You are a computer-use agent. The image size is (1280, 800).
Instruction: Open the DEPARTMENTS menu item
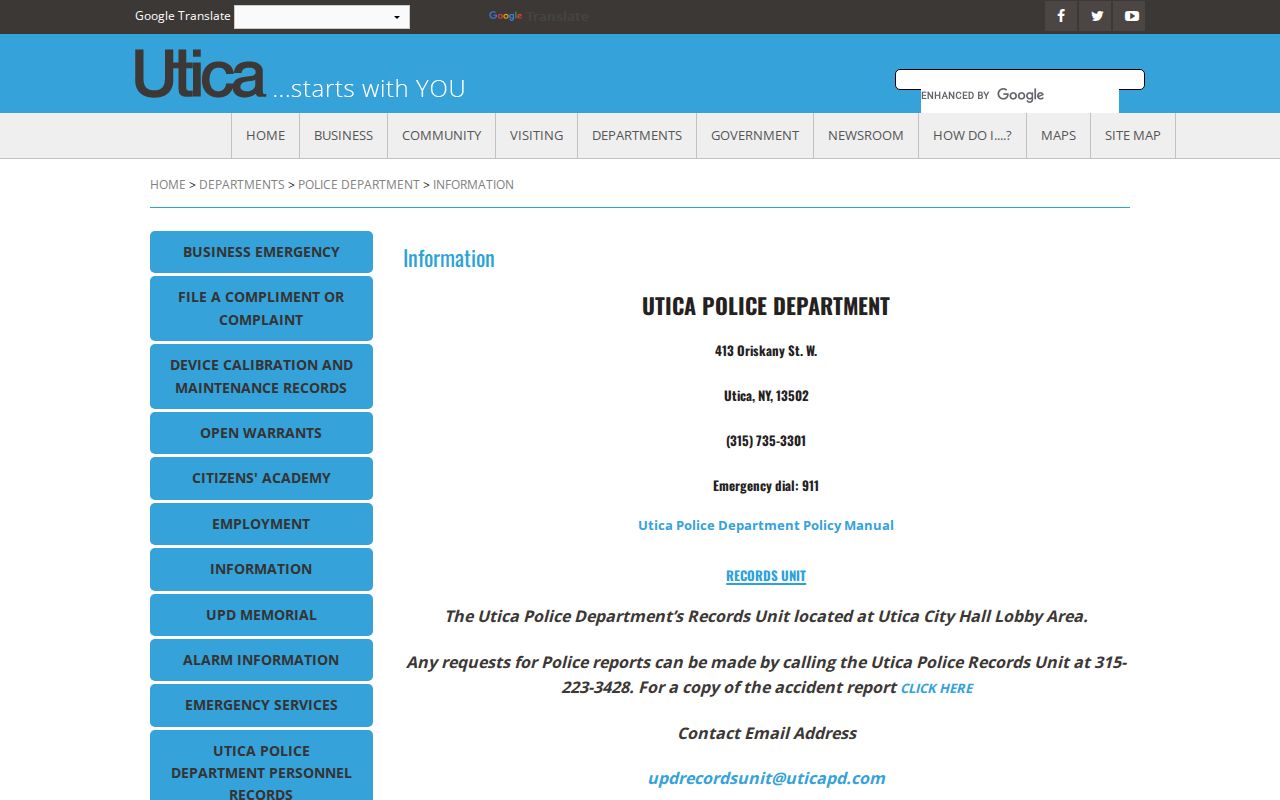637,136
